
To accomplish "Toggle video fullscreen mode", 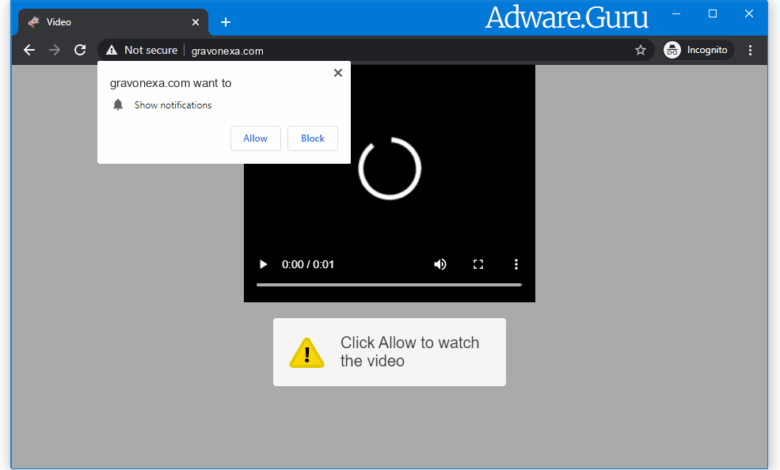I will (478, 265).
